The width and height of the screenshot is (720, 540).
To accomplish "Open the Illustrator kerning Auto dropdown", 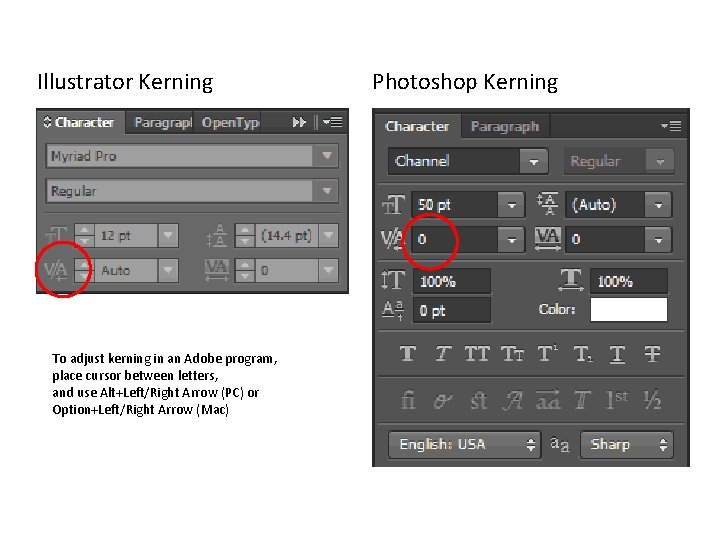I will pos(168,270).
